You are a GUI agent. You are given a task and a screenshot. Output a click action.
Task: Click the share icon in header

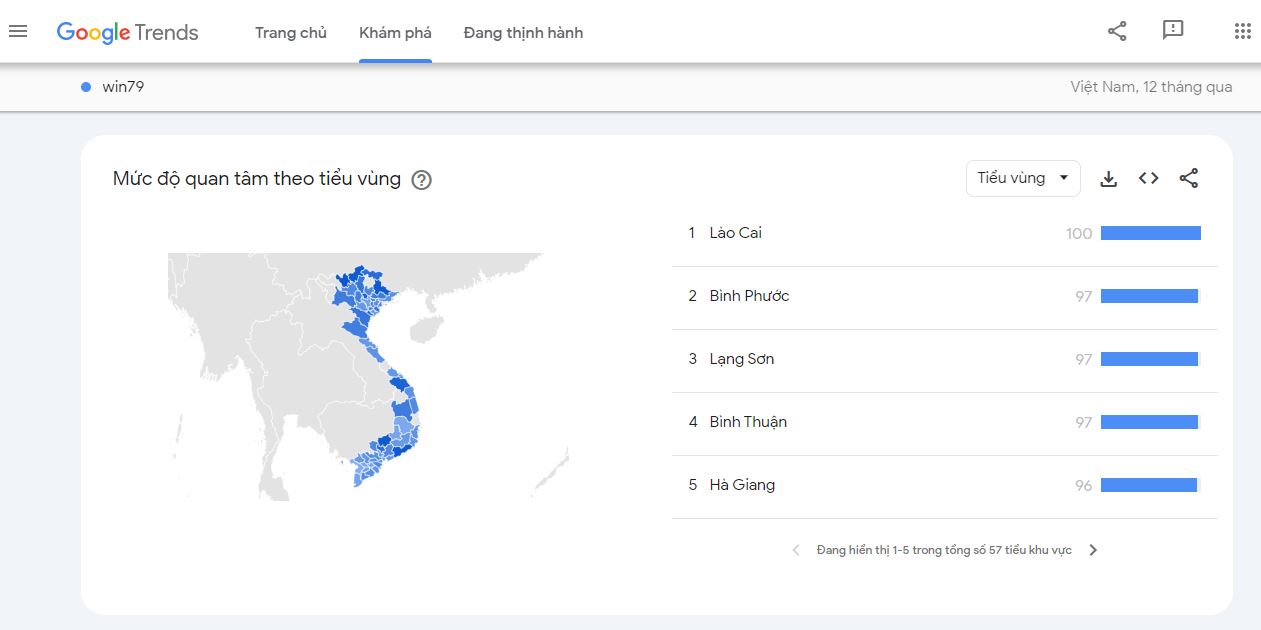click(1117, 32)
